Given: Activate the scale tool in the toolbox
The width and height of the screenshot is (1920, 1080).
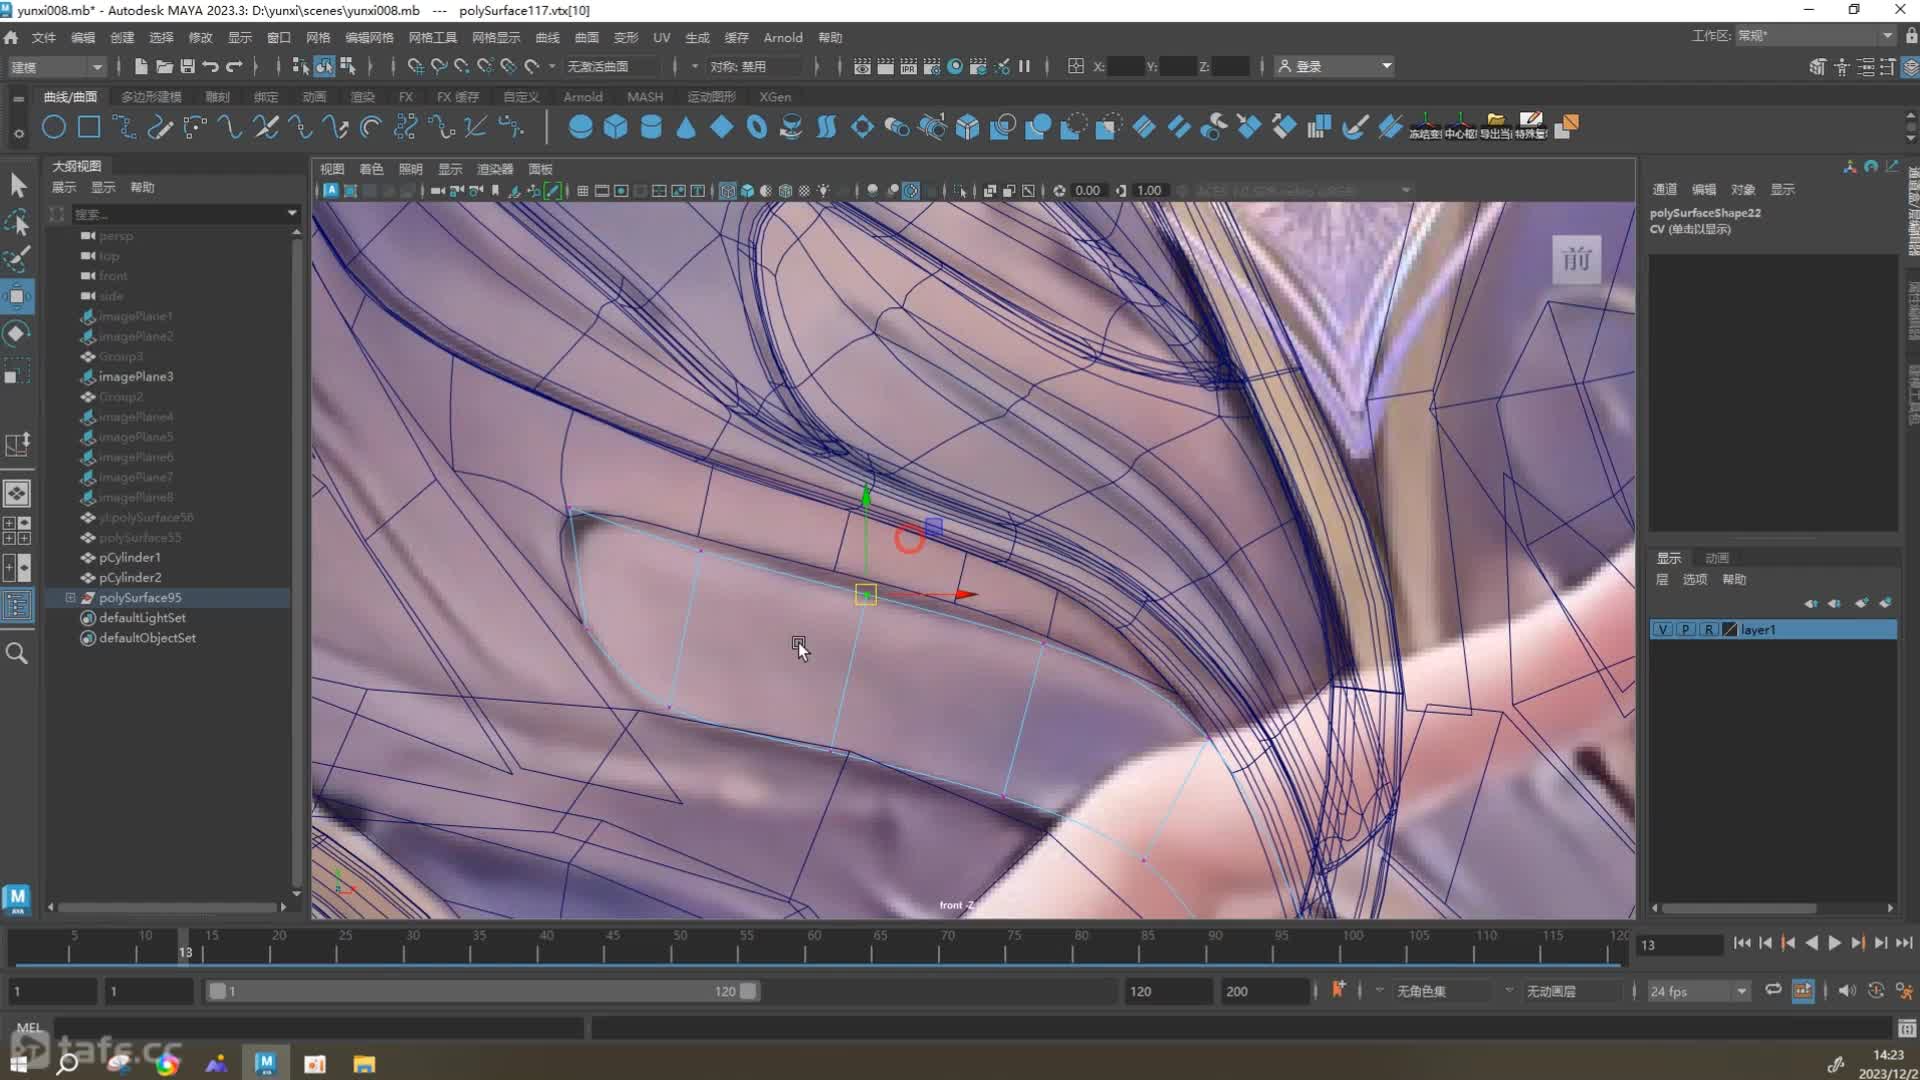Looking at the screenshot, I should [x=18, y=371].
